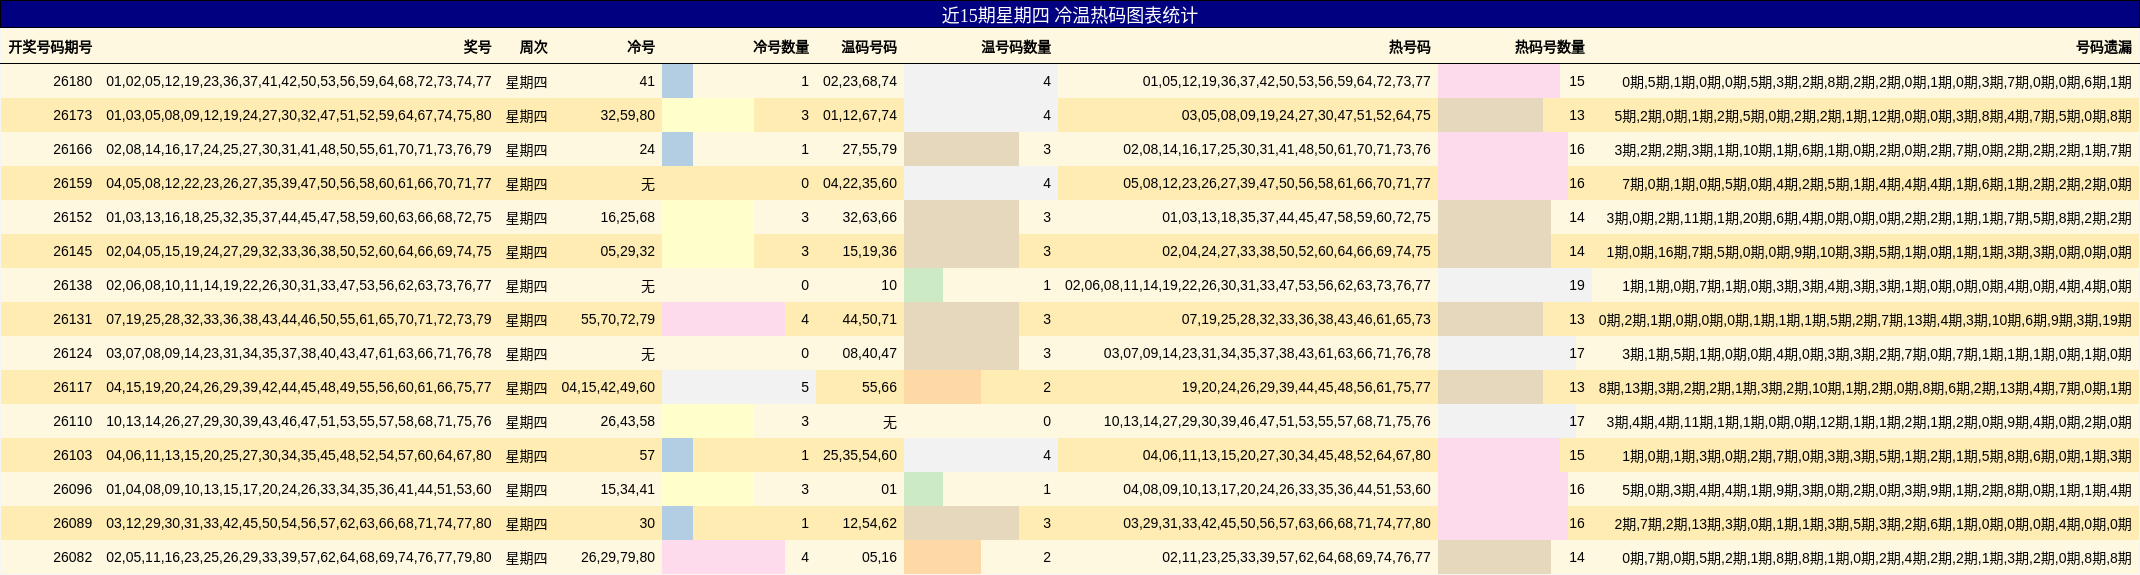Click 星期四 in row 26124
Screen dimensions: 2140x575
pyautogui.click(x=526, y=354)
